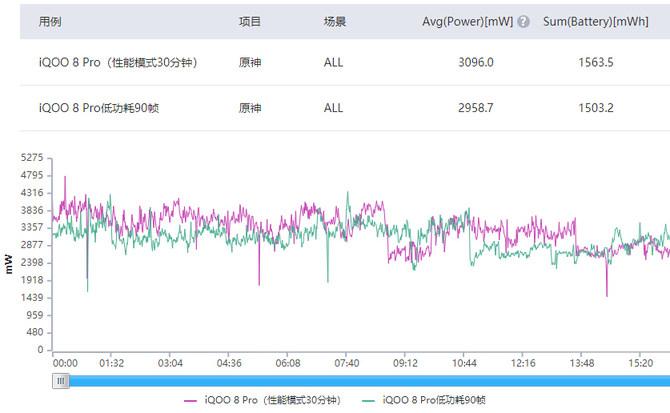Click the blue timeline range bar
The height and width of the screenshot is (413, 670).
coord(370,381)
